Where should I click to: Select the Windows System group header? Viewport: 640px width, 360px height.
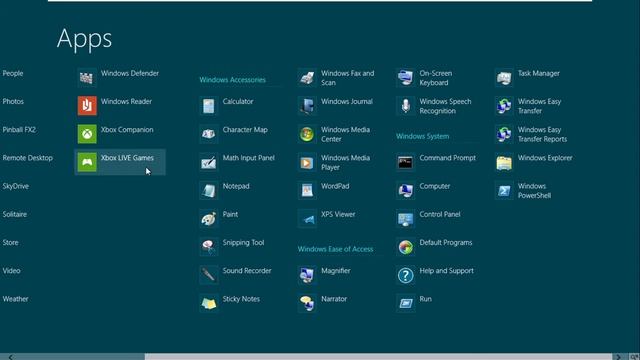tap(422, 136)
